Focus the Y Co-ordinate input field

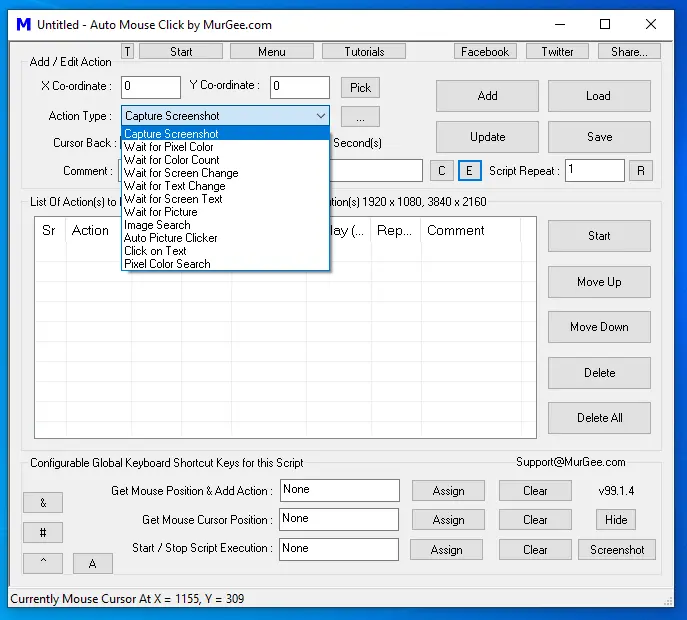click(300, 87)
